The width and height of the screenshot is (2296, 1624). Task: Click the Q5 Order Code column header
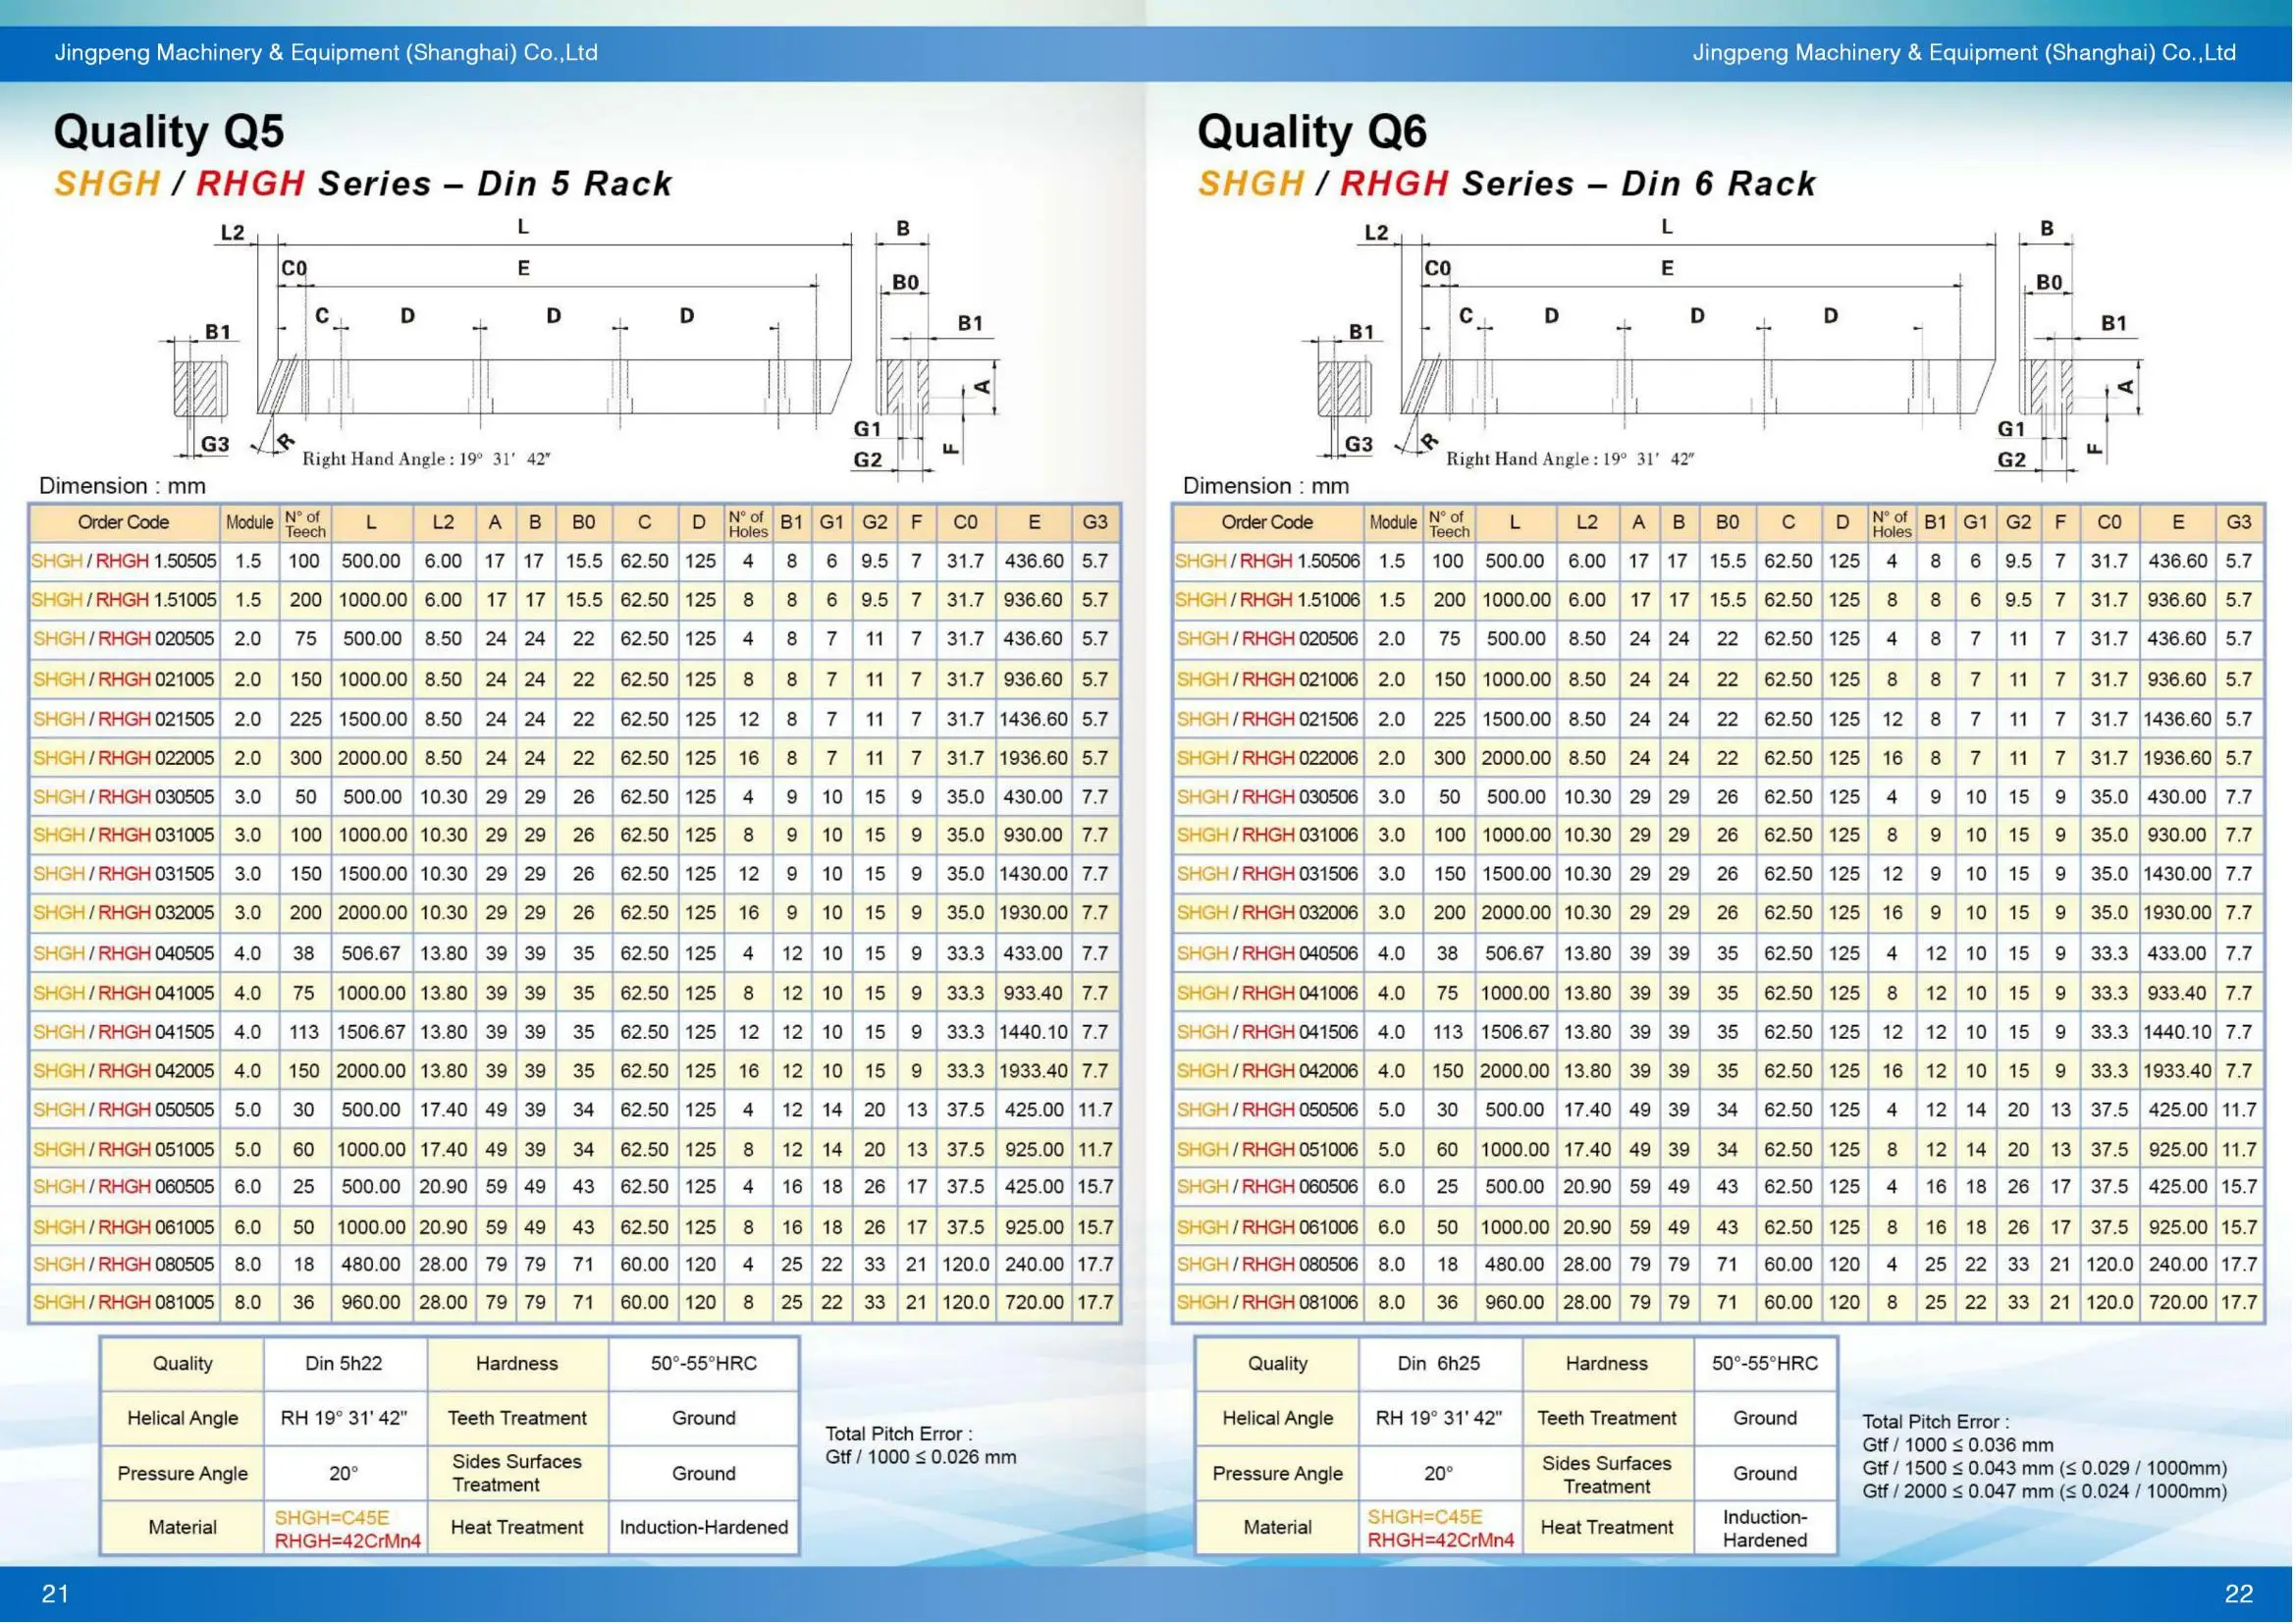[x=124, y=522]
